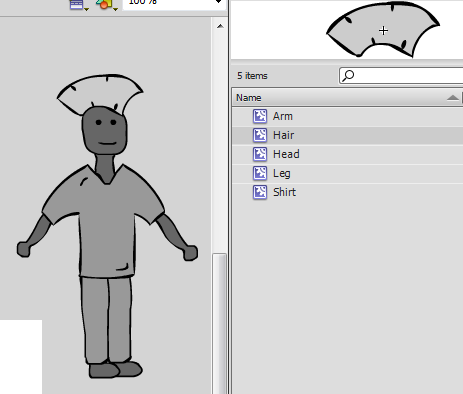This screenshot has width=463, height=394.
Task: Click the vertical scrollbar thumb on stage
Action: (x=219, y=323)
